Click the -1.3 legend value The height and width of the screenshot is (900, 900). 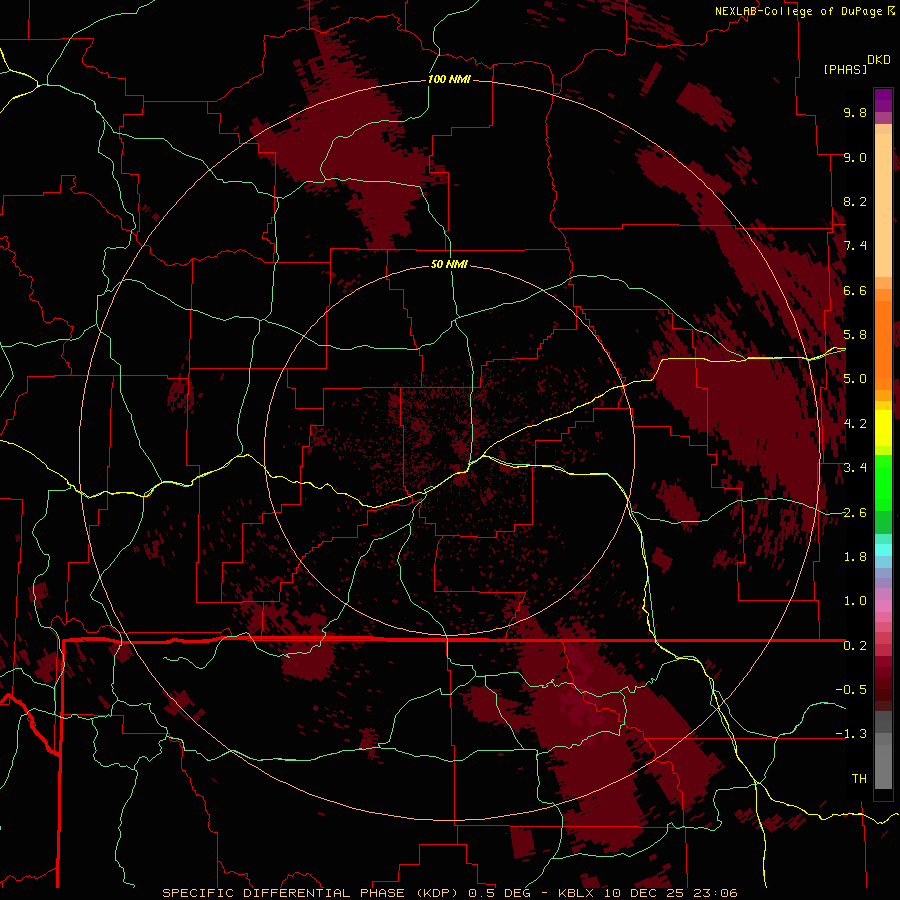click(x=851, y=734)
